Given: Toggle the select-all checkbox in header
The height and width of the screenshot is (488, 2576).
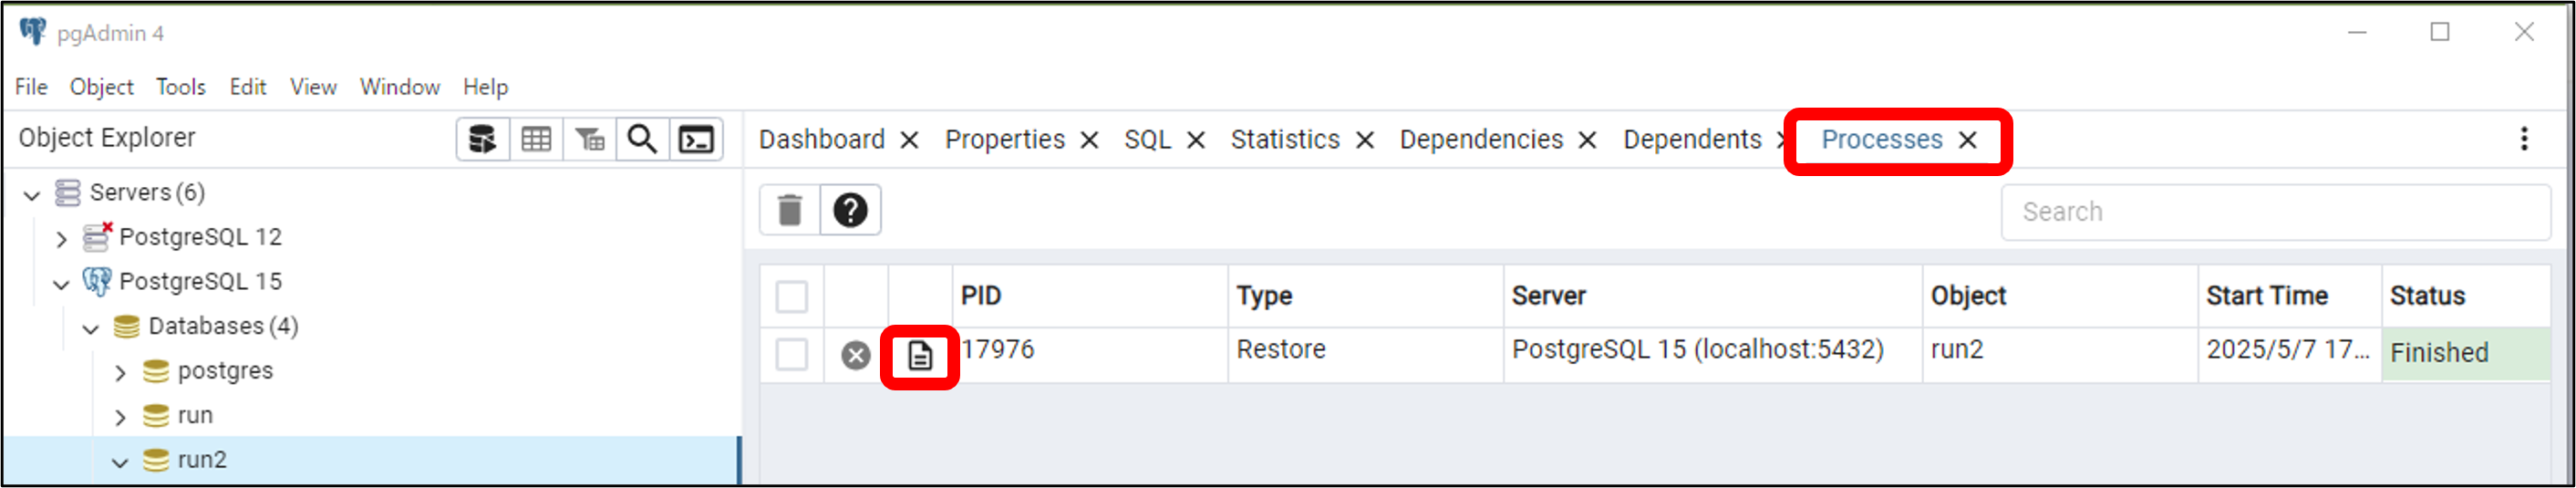Looking at the screenshot, I should 792,296.
